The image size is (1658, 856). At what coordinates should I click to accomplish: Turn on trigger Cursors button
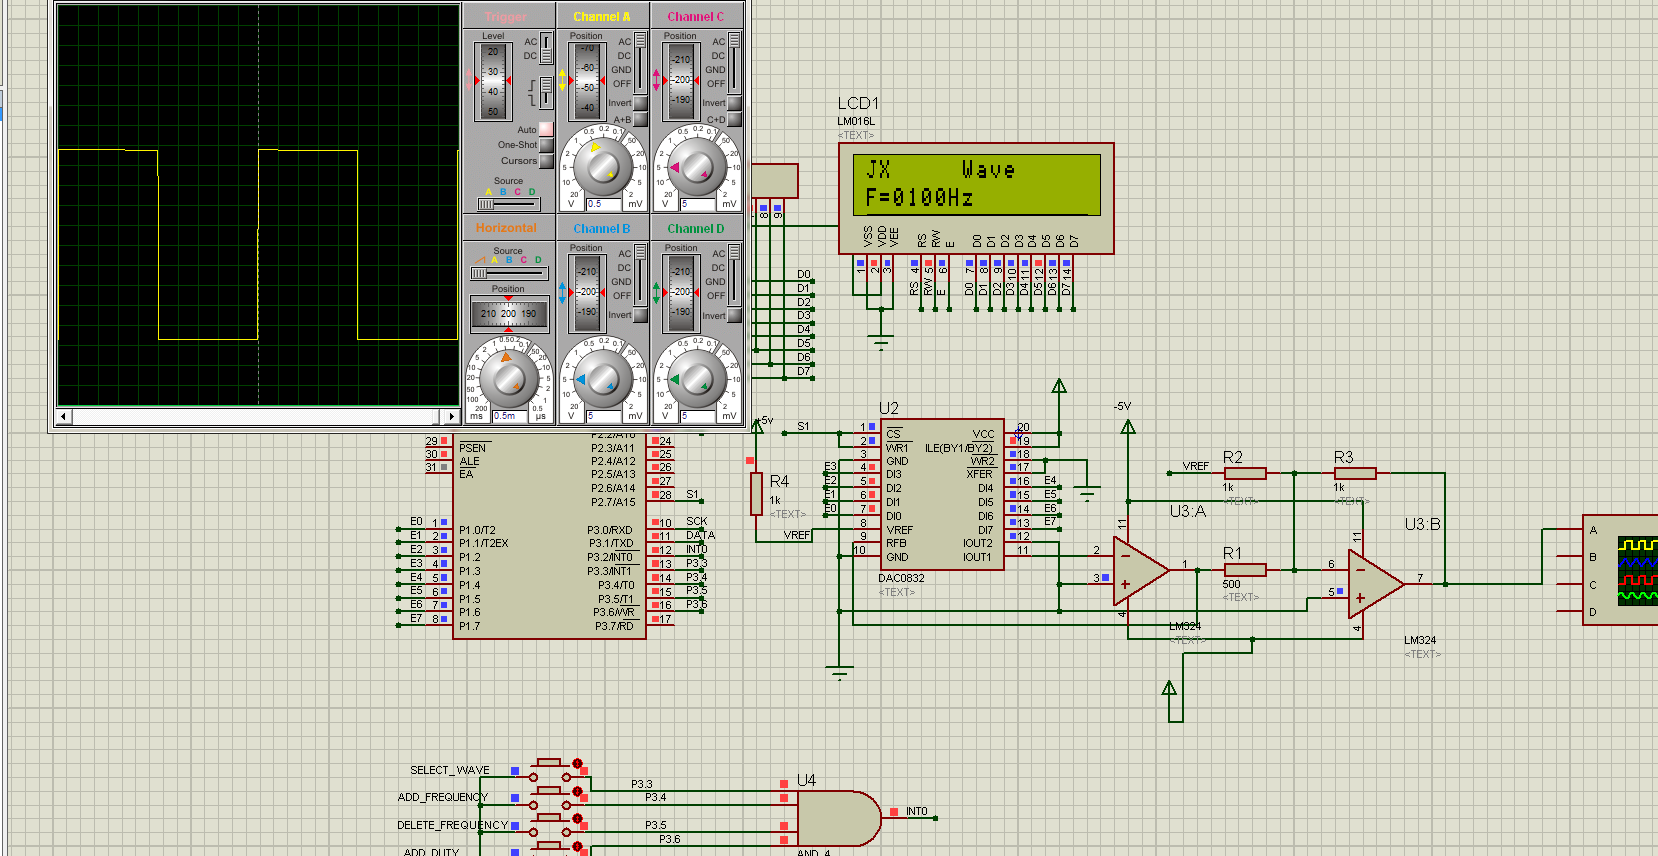coord(546,161)
